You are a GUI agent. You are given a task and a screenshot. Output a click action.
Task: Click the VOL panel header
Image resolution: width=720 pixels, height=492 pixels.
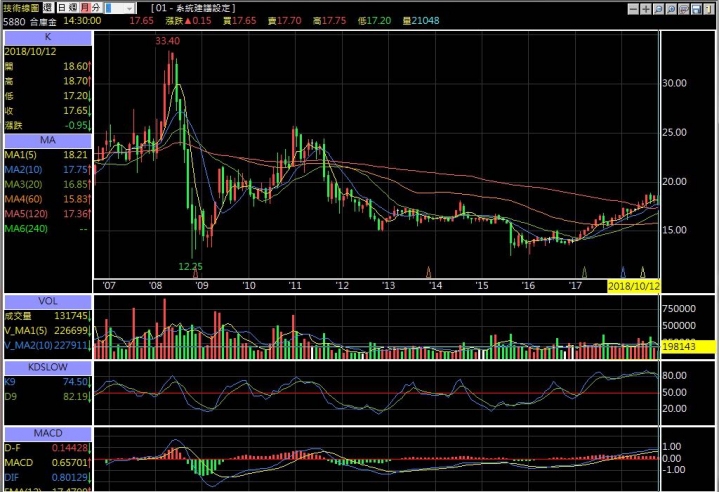tap(48, 301)
